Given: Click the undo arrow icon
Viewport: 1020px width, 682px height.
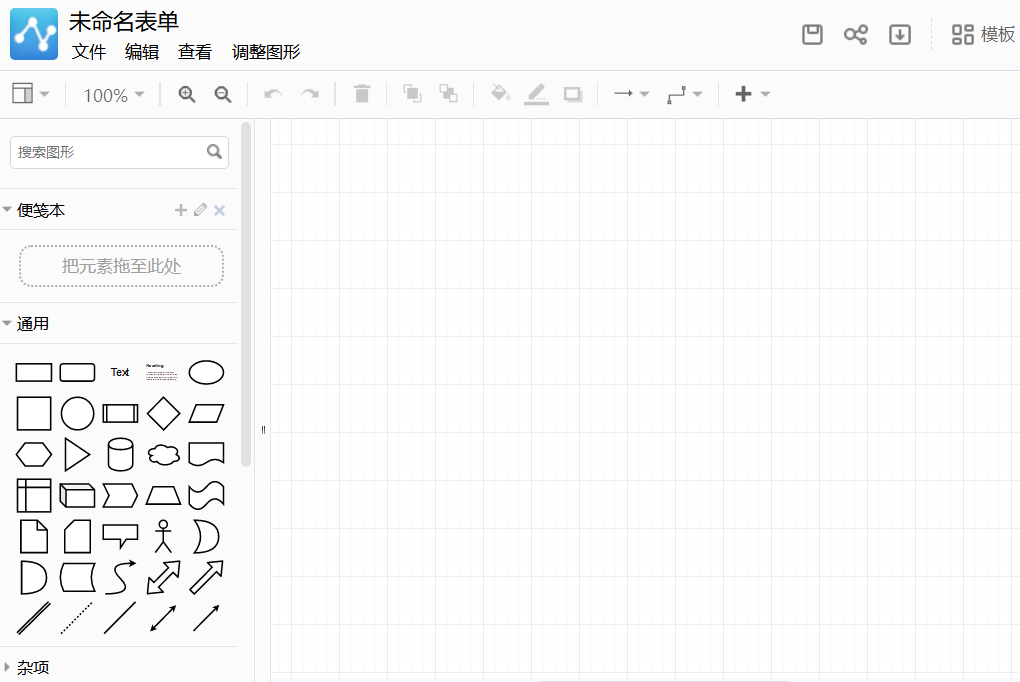Looking at the screenshot, I should tap(273, 94).
